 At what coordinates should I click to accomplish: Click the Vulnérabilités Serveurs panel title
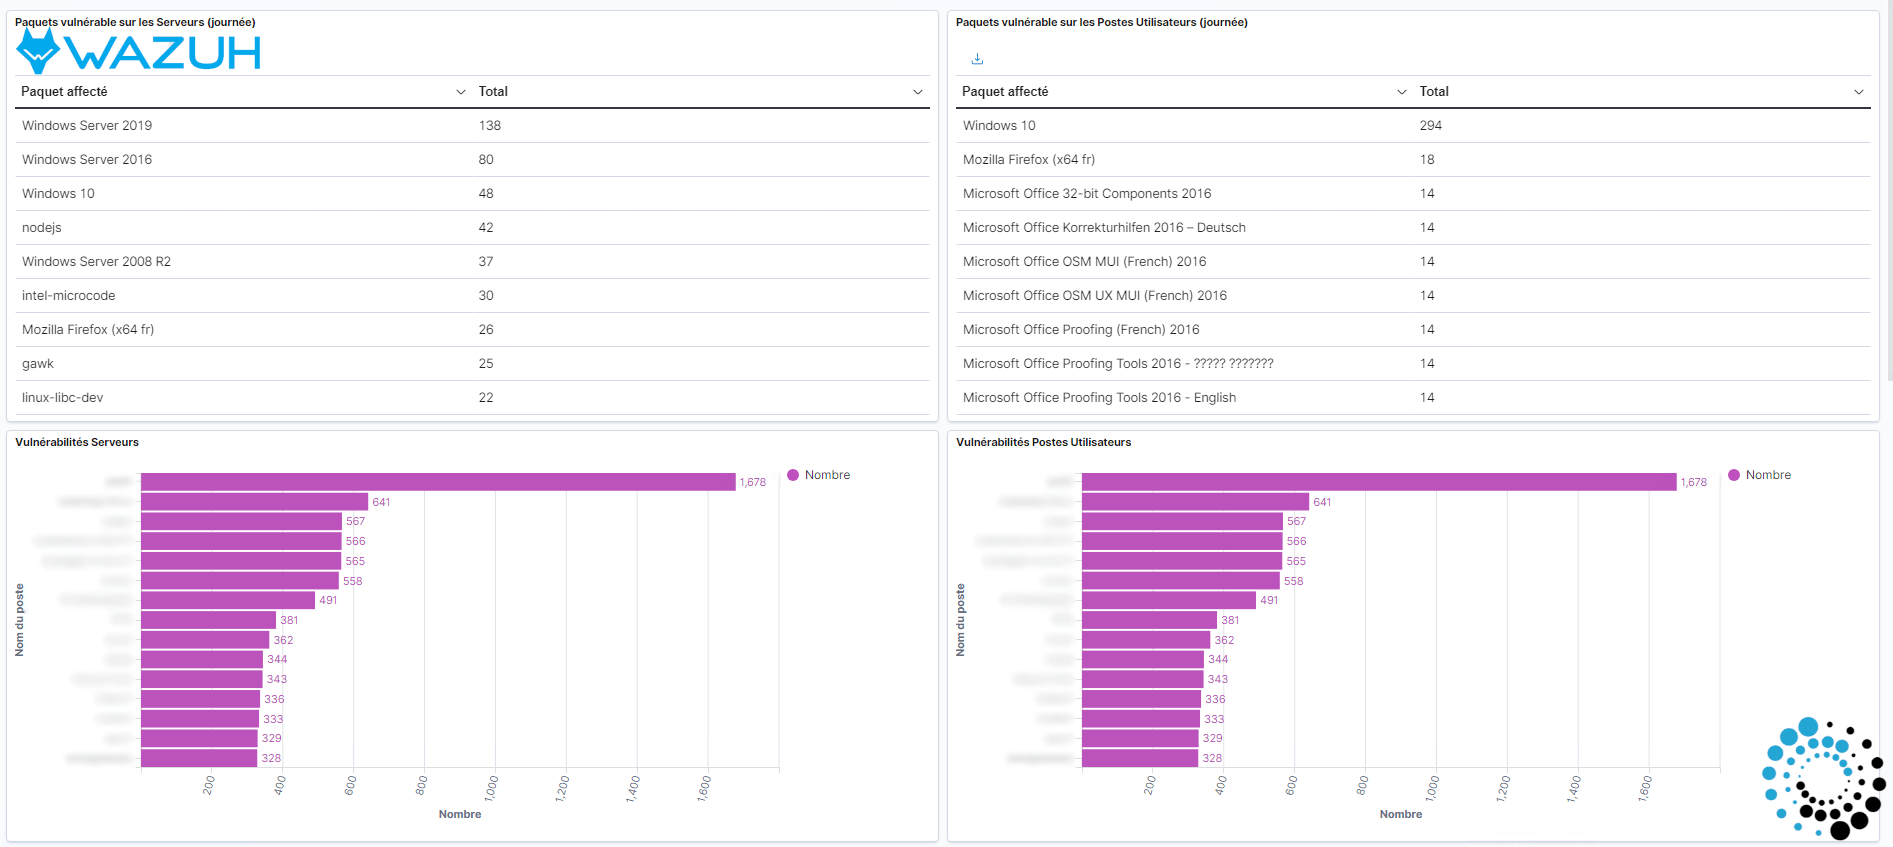point(77,442)
